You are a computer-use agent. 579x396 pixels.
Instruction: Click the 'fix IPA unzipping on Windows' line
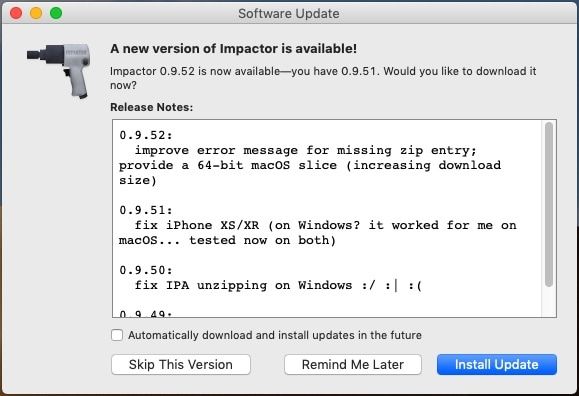click(278, 285)
